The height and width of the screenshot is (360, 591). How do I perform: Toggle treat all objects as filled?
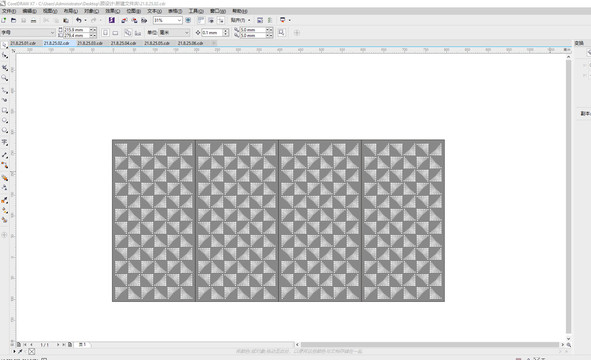pyautogui.click(x=281, y=33)
